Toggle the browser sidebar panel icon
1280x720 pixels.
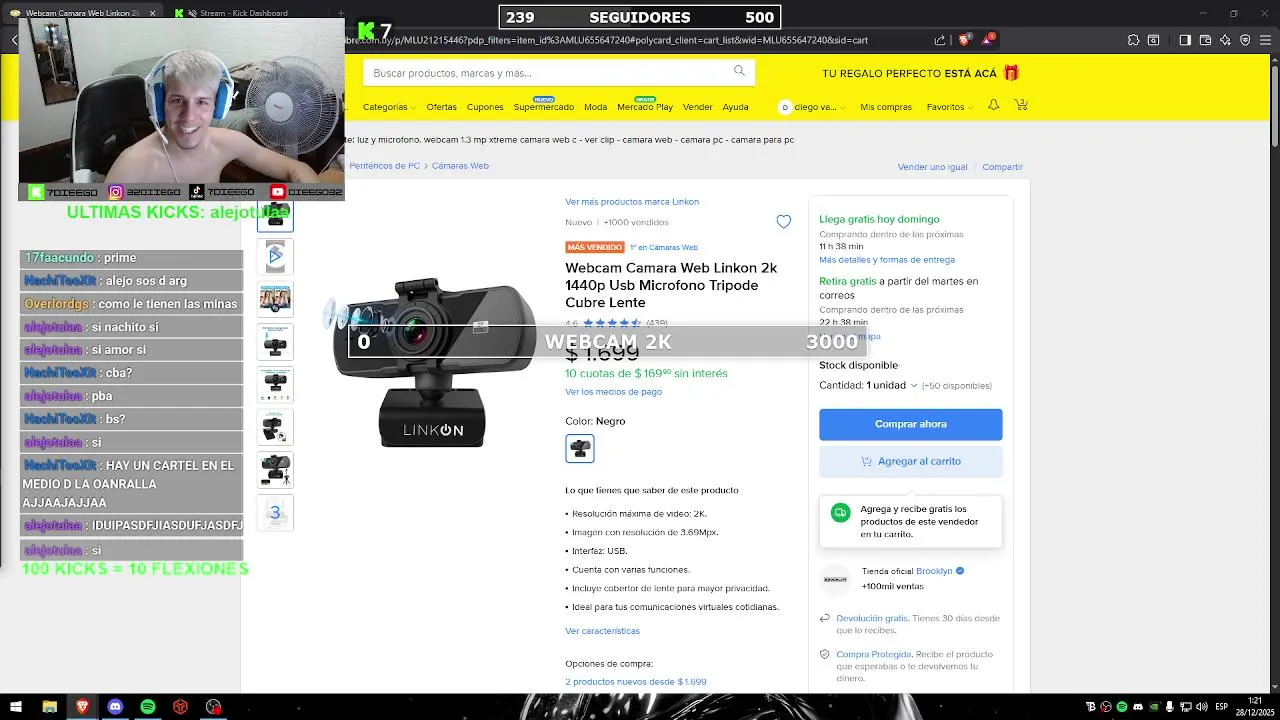coord(1185,40)
